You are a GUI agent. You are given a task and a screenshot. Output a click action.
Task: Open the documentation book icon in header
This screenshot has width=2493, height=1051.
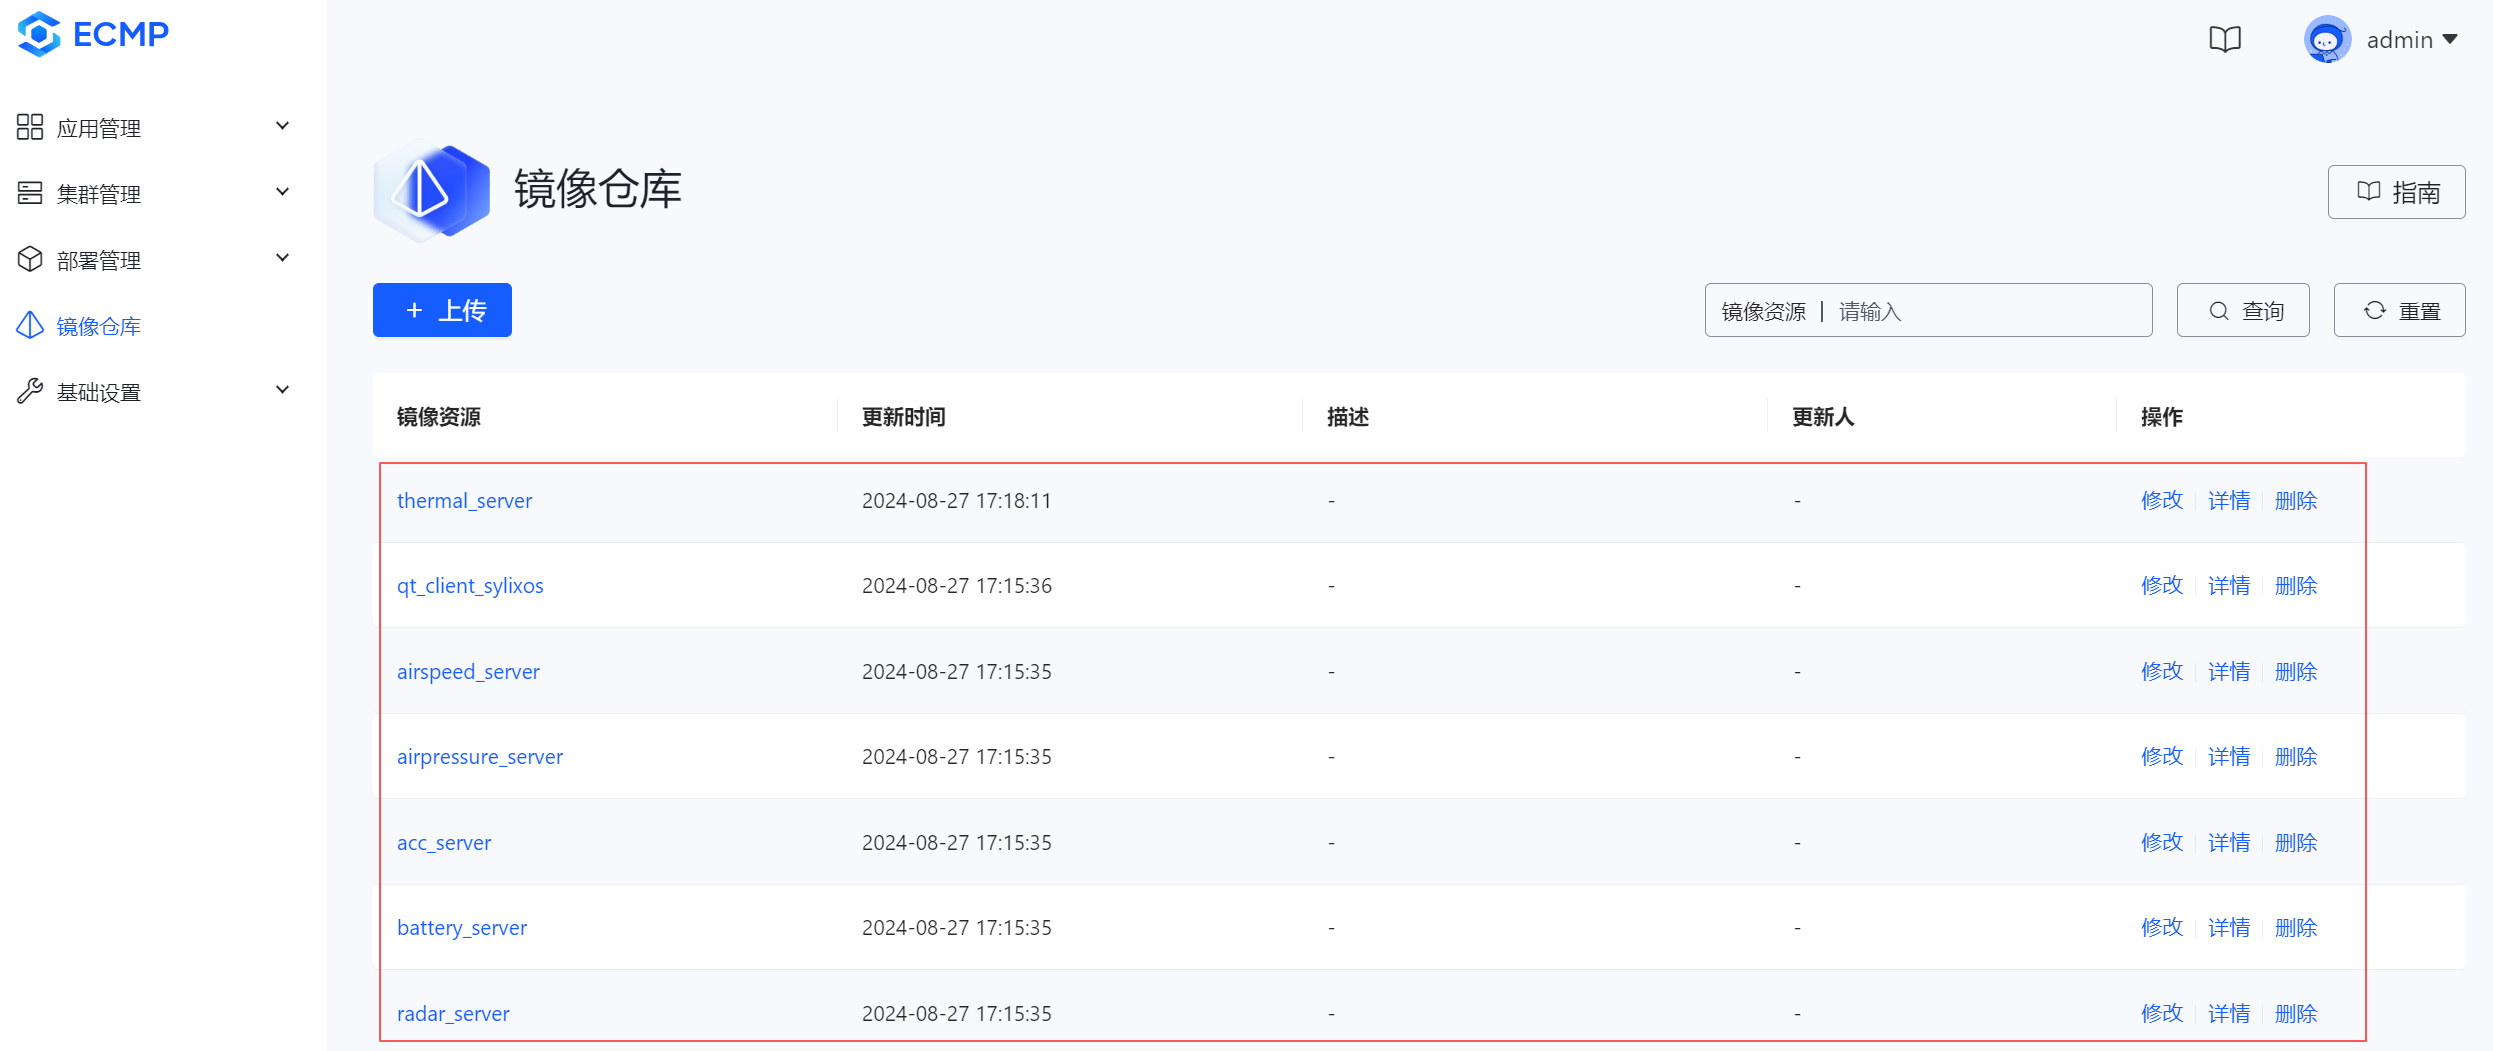pyautogui.click(x=2224, y=40)
